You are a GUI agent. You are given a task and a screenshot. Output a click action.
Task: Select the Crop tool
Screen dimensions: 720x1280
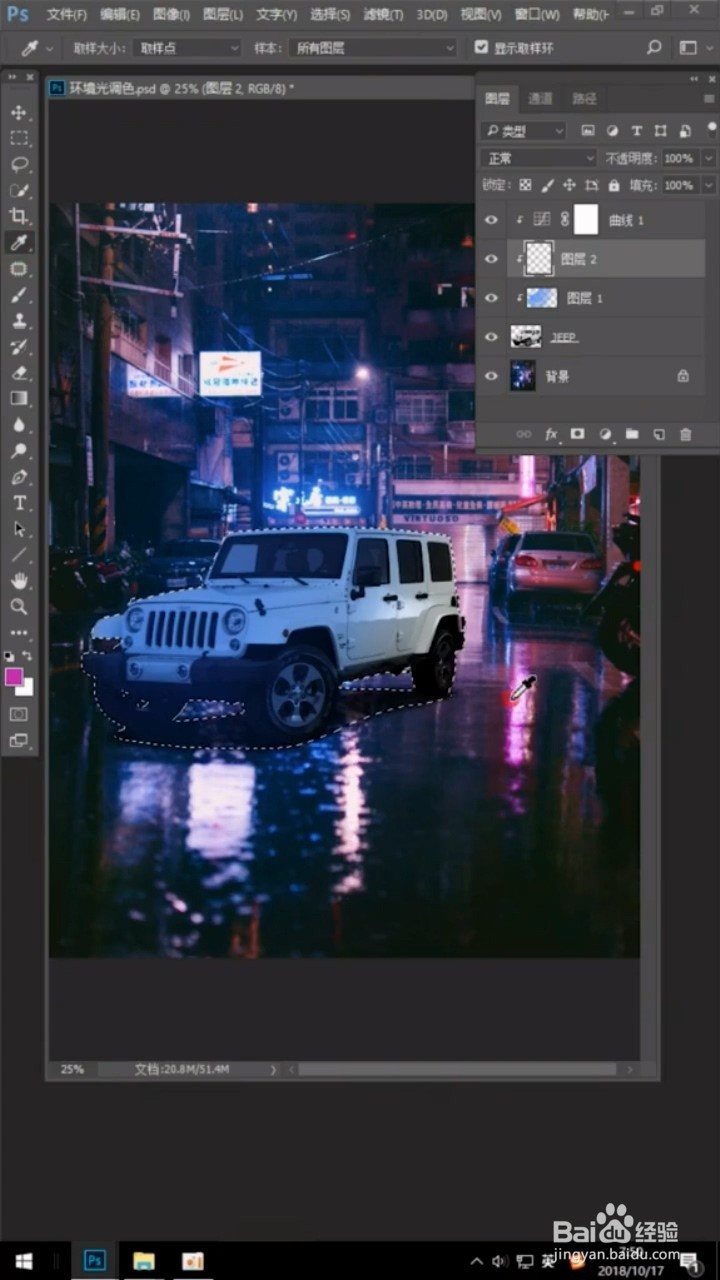(19, 216)
